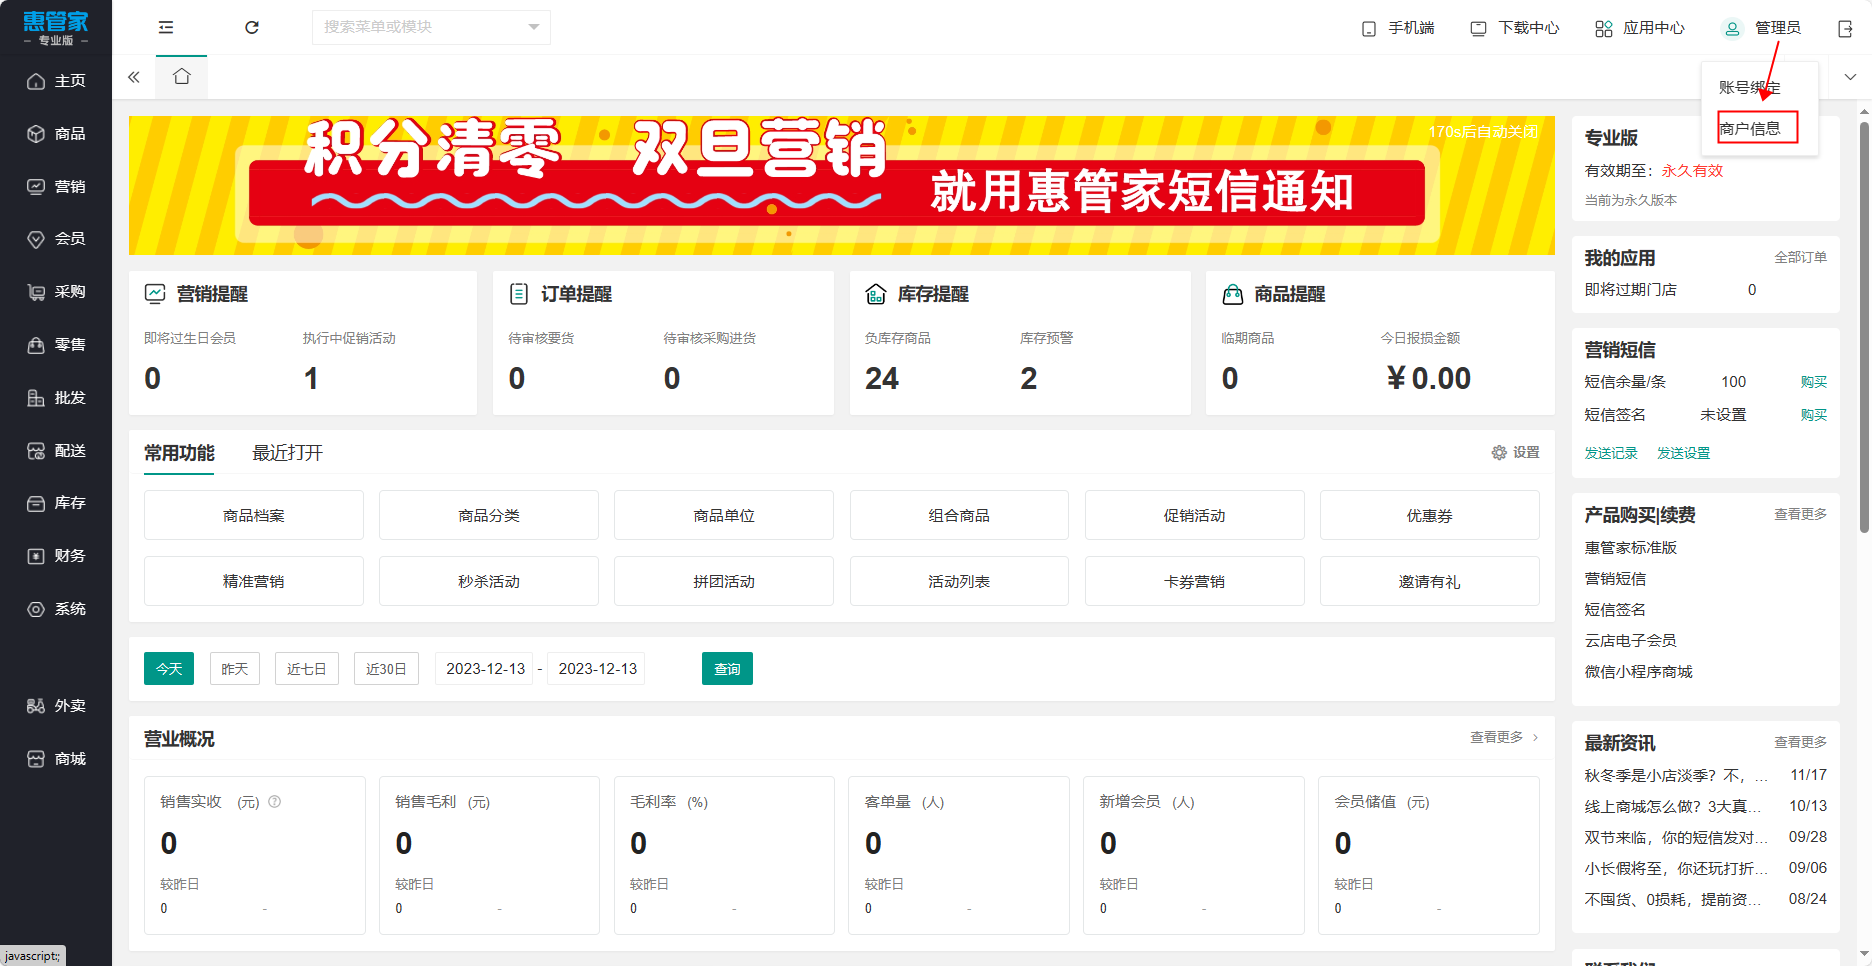
Task: Click the logout icon at top right
Action: (1845, 28)
